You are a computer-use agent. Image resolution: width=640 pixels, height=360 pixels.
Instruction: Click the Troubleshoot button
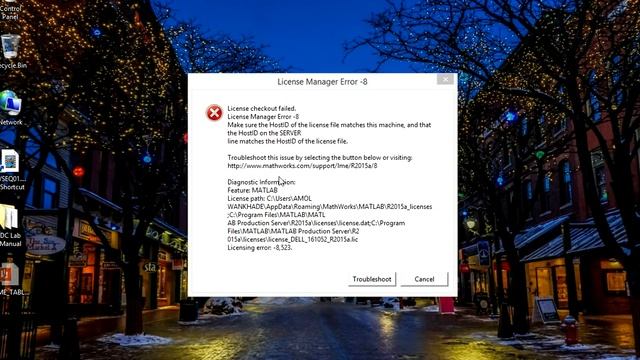[372, 279]
